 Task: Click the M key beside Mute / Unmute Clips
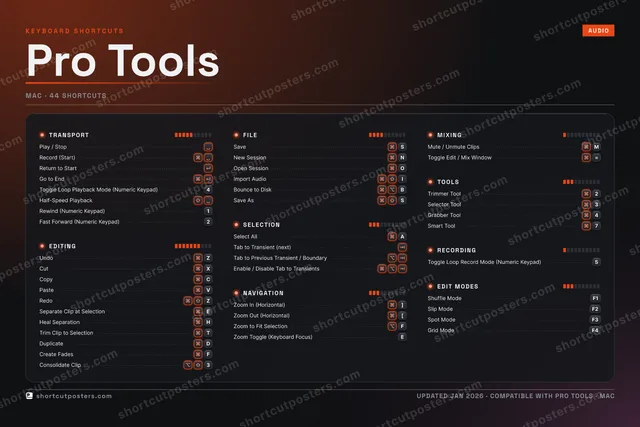(596, 147)
